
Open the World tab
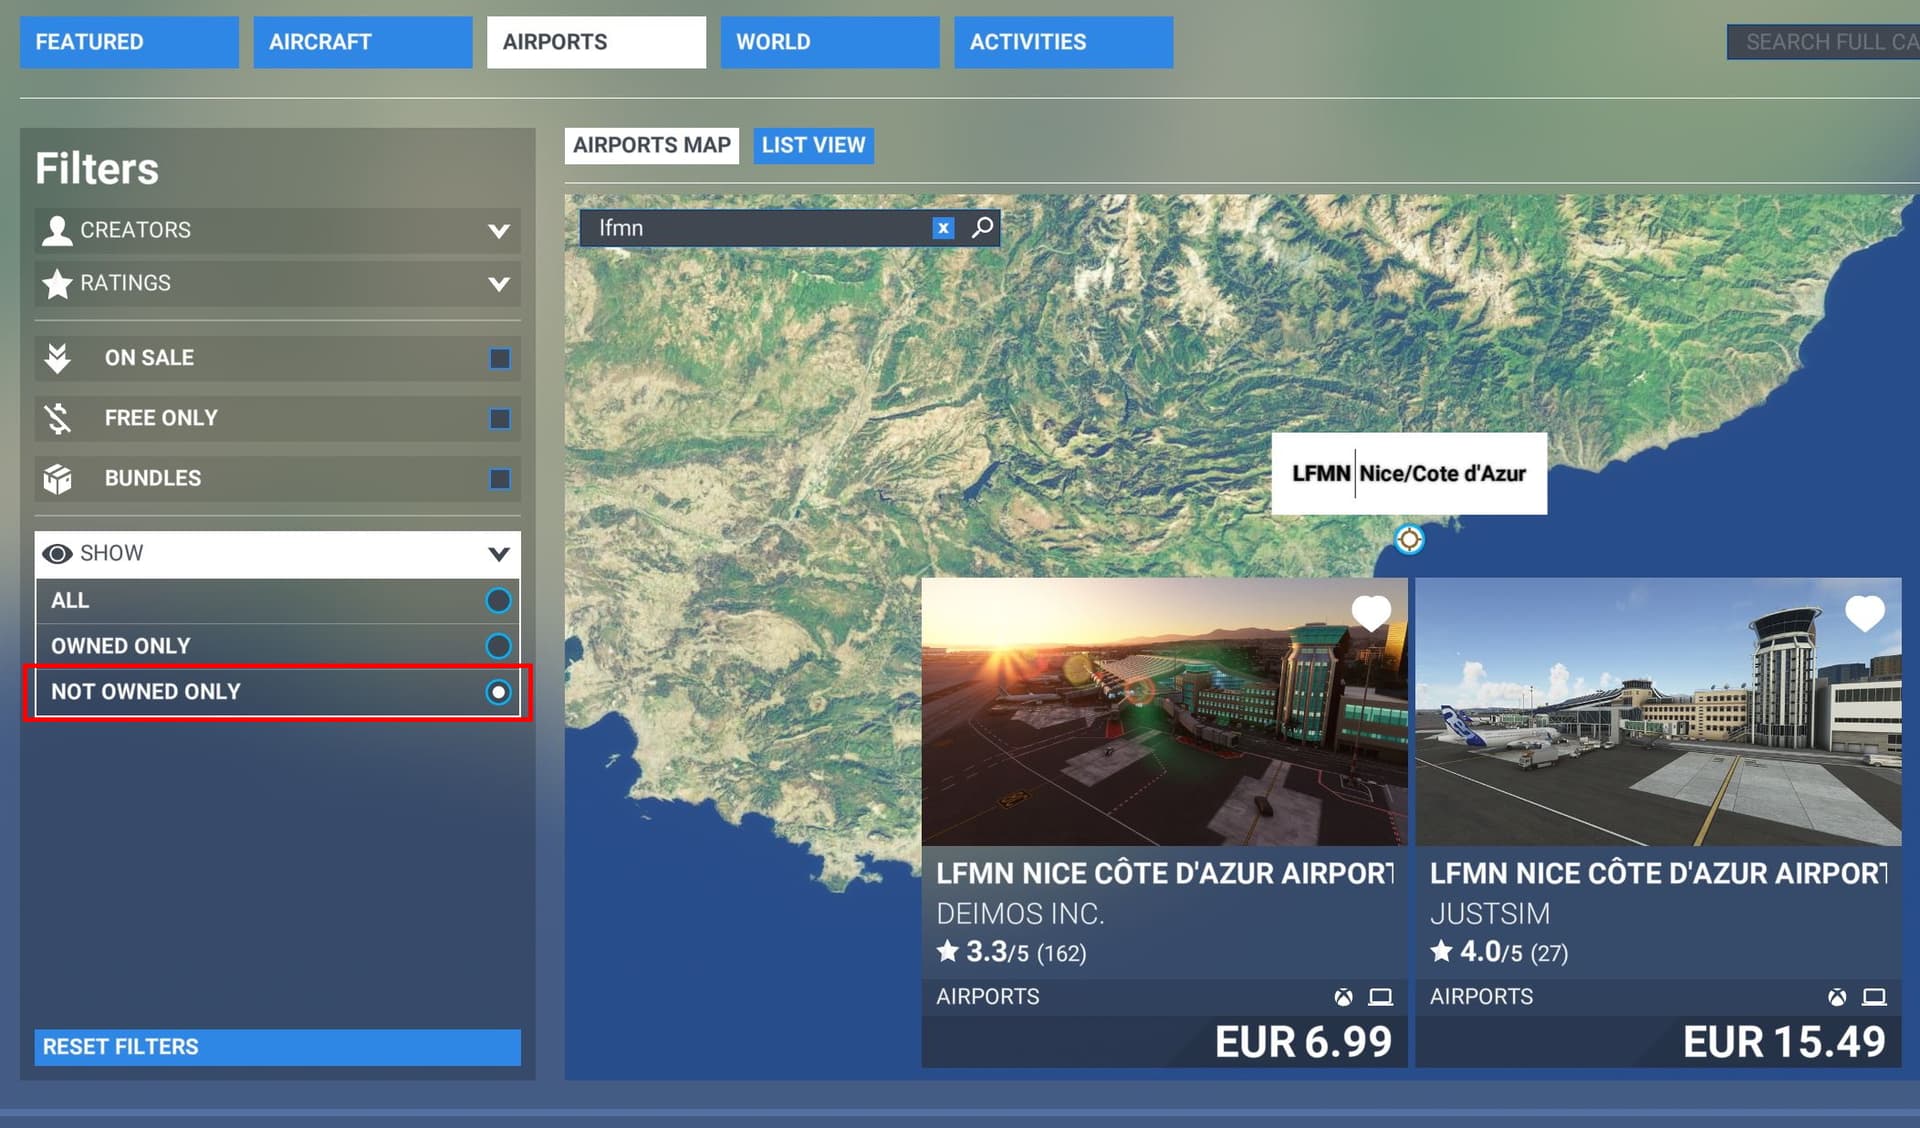click(829, 42)
